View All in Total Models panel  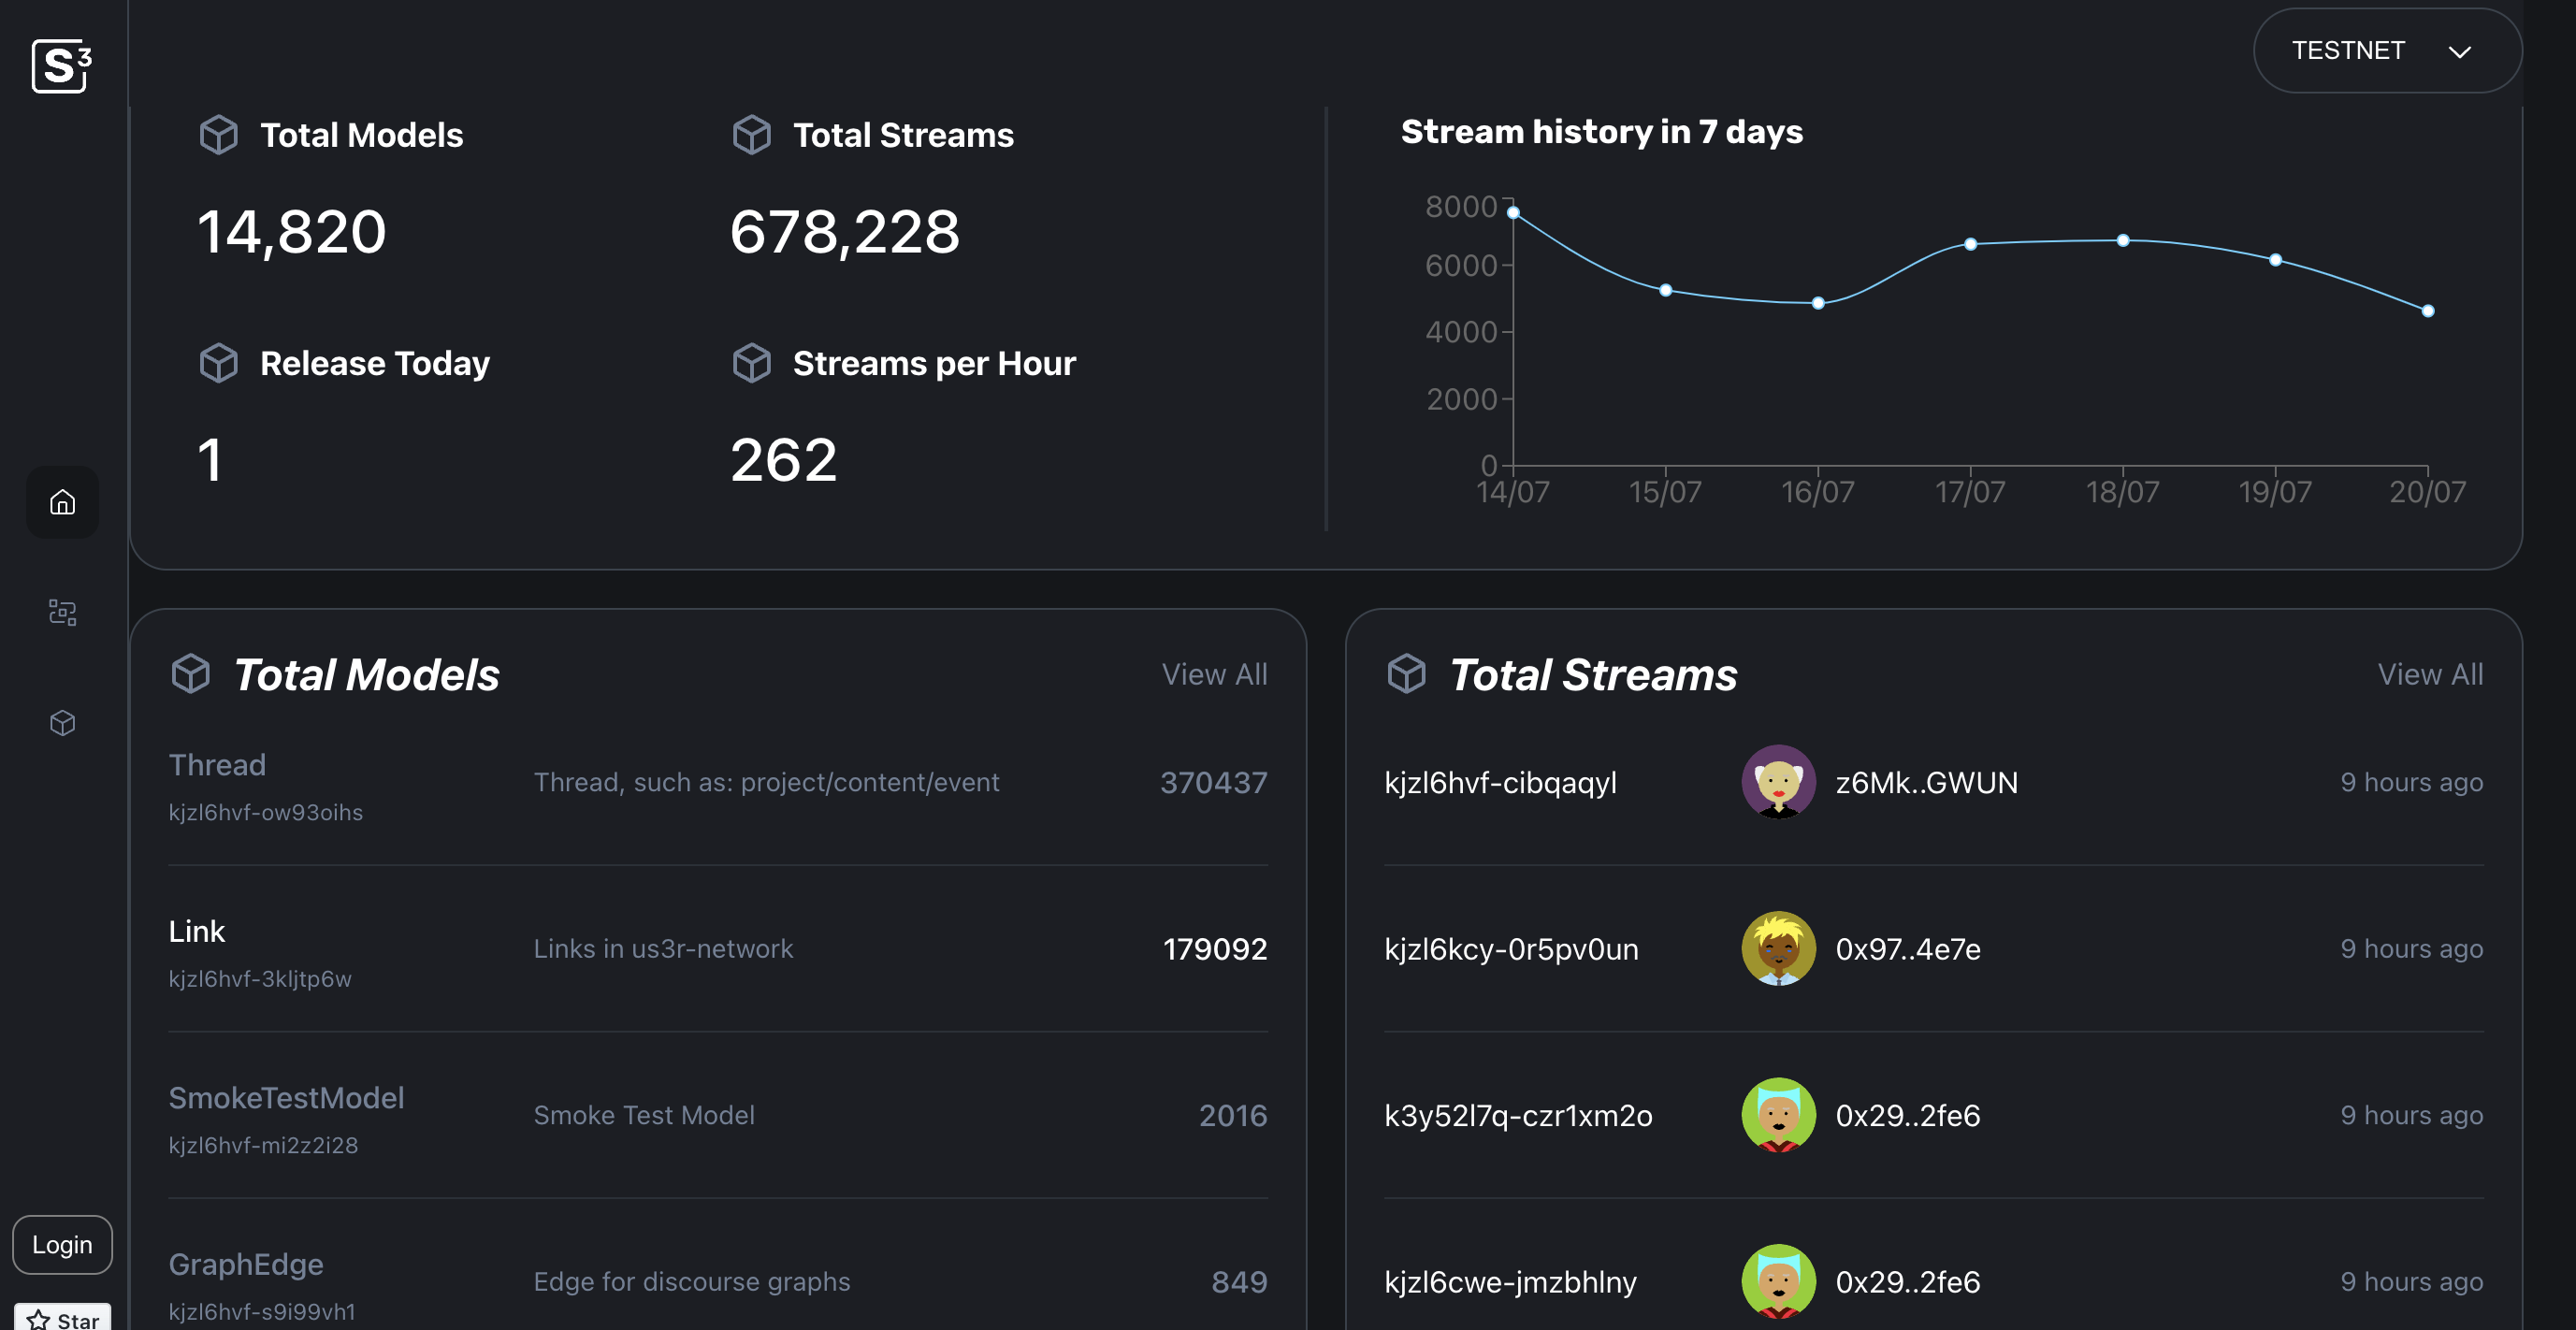(1214, 674)
